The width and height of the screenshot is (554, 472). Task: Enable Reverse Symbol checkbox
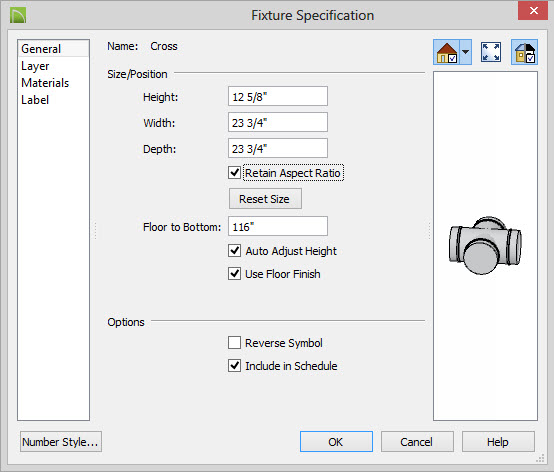pos(234,343)
